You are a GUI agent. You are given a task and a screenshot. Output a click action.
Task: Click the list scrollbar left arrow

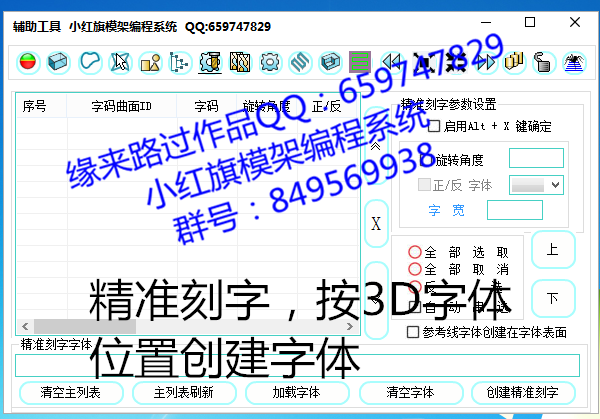[25, 326]
